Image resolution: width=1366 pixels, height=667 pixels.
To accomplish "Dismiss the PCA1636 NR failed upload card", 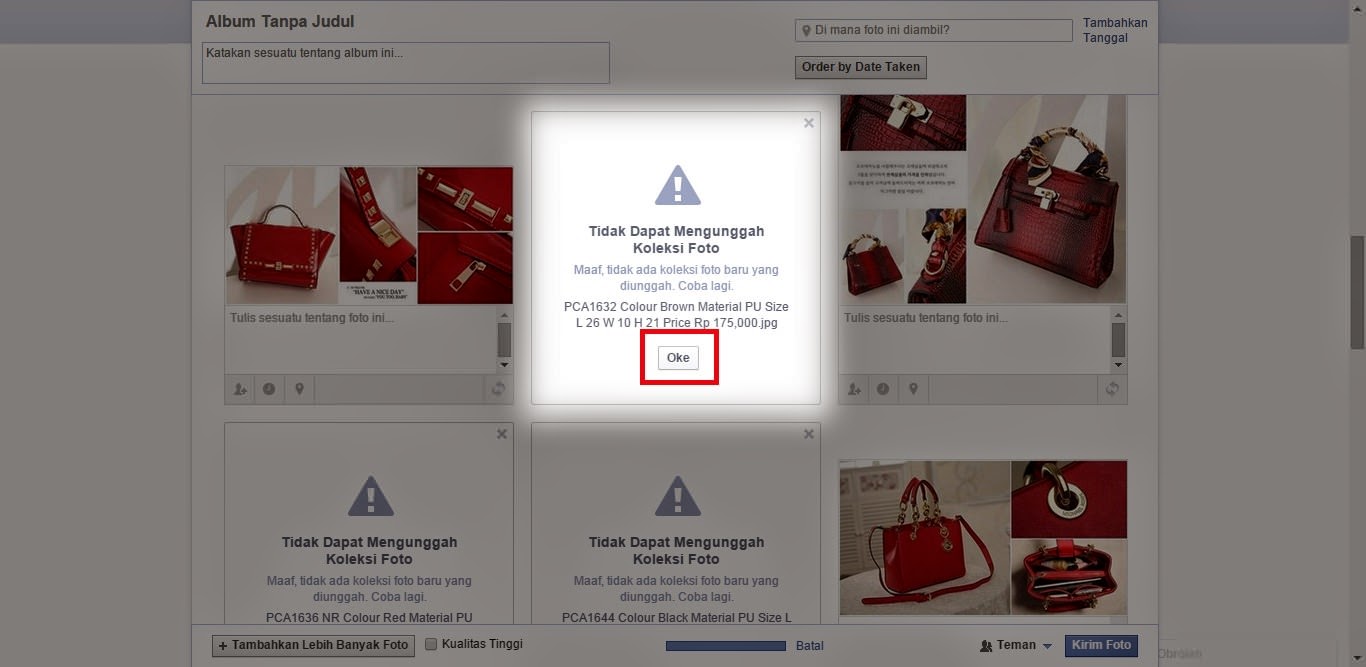I will pos(502,434).
